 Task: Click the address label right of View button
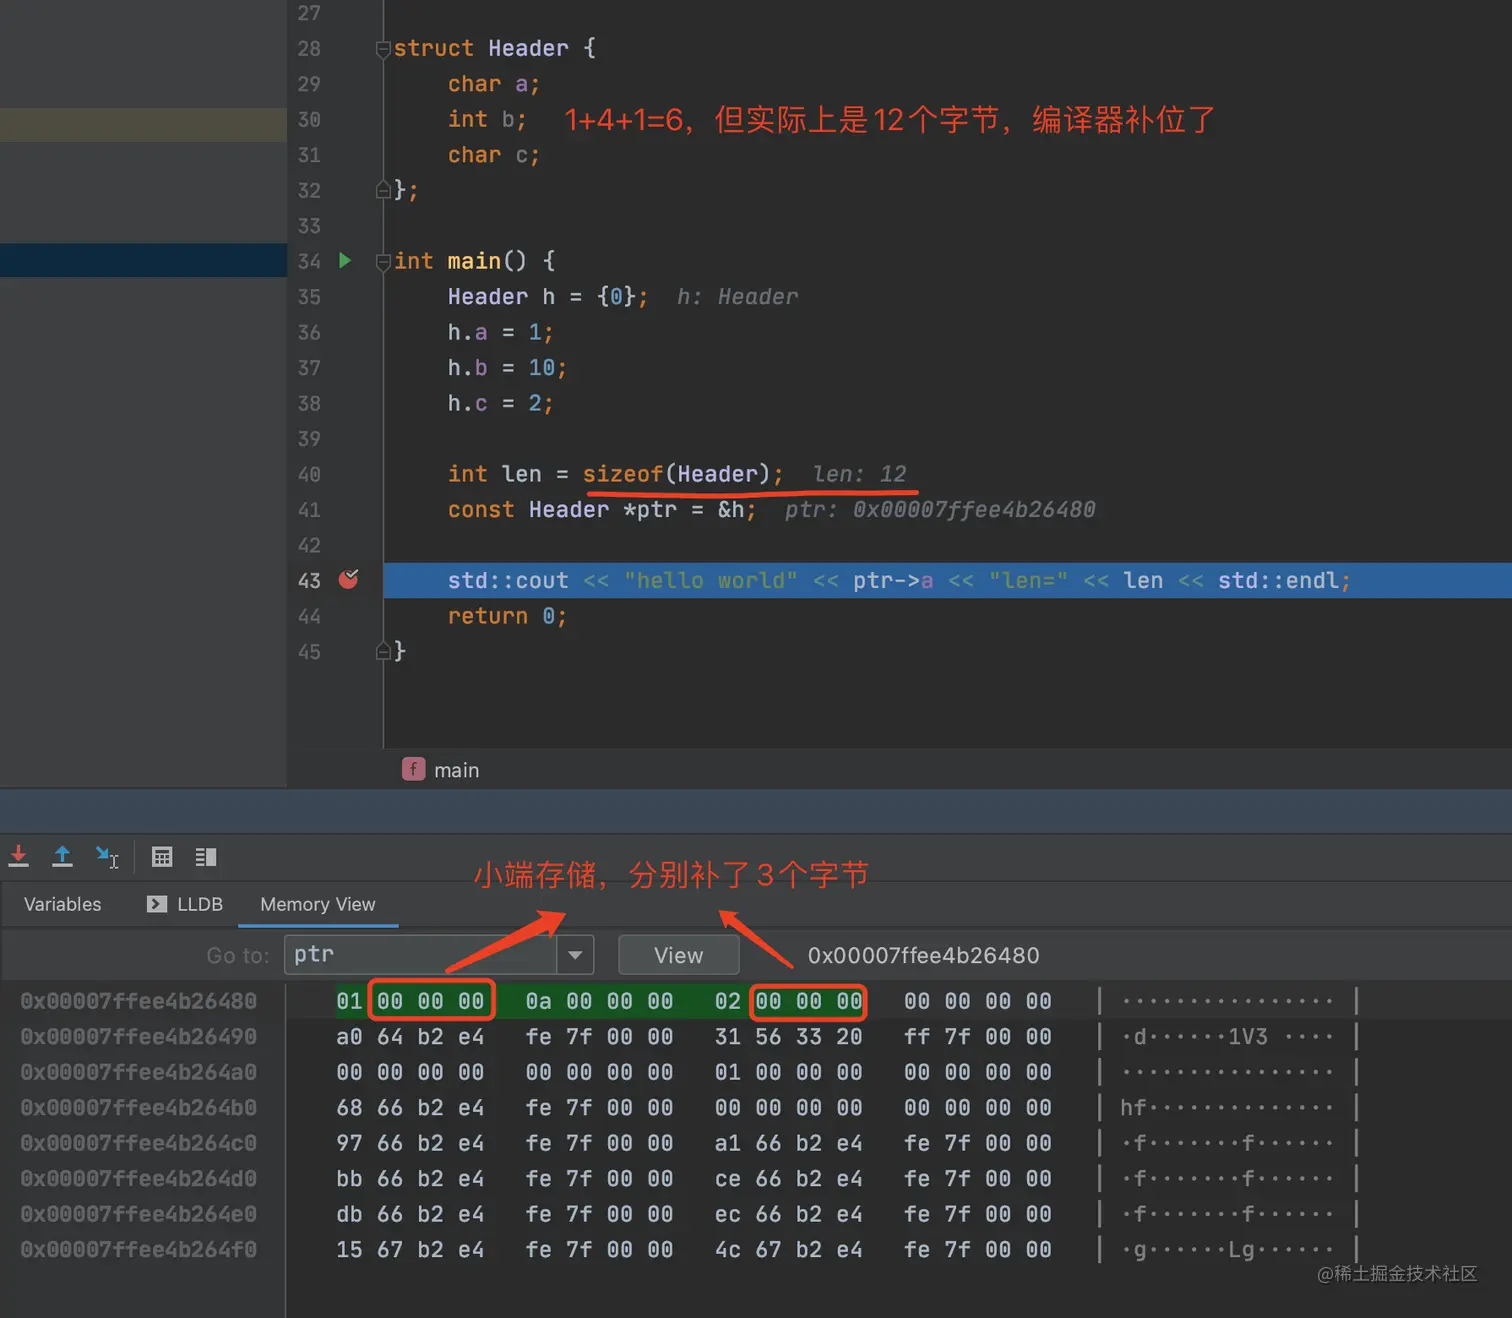[x=924, y=955]
